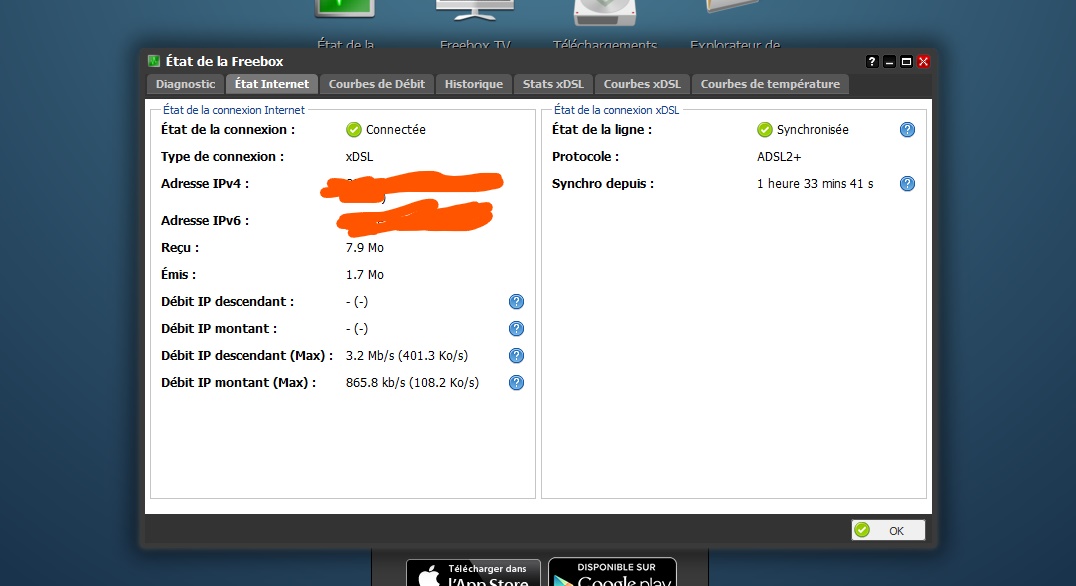The height and width of the screenshot is (586, 1076).
Task: Click the Disponible sur Google Play badge
Action: [613, 572]
